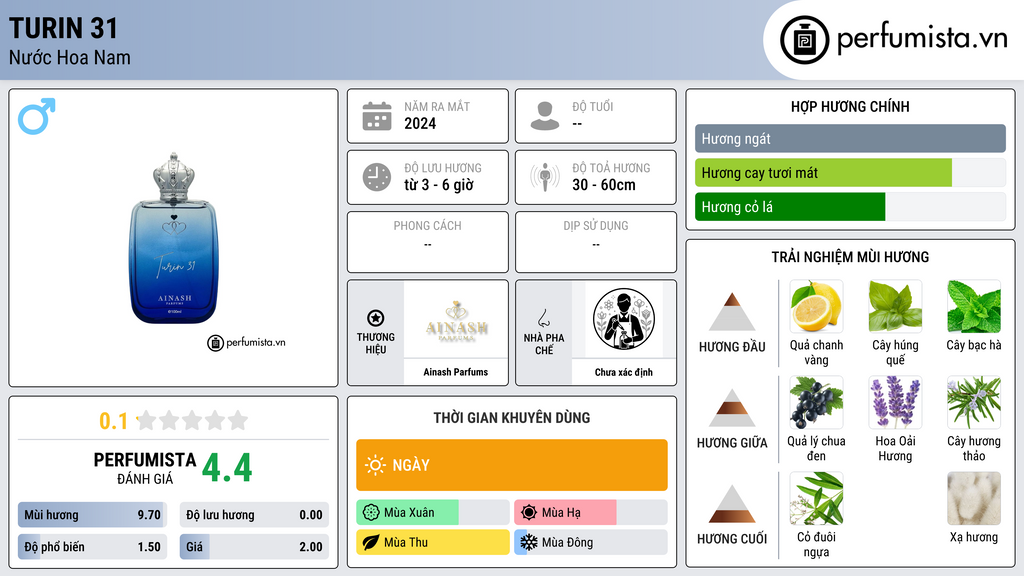Click the Mùa Thu season bar

433,542
